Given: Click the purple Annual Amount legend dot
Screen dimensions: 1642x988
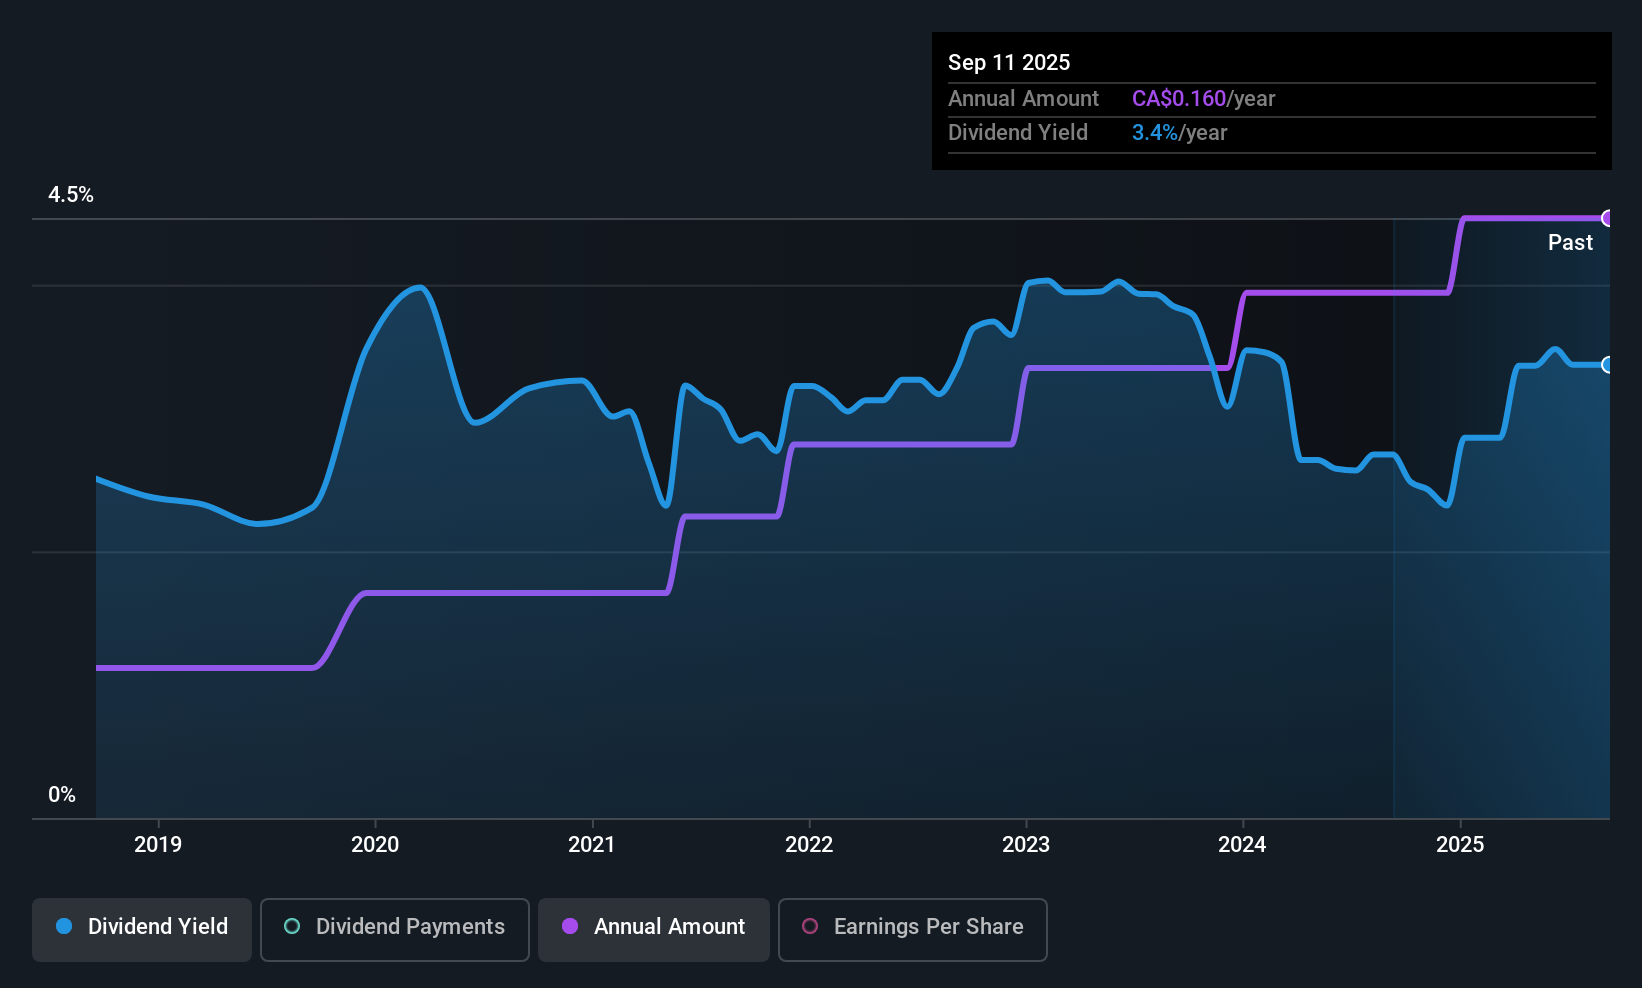Looking at the screenshot, I should coord(570,927).
